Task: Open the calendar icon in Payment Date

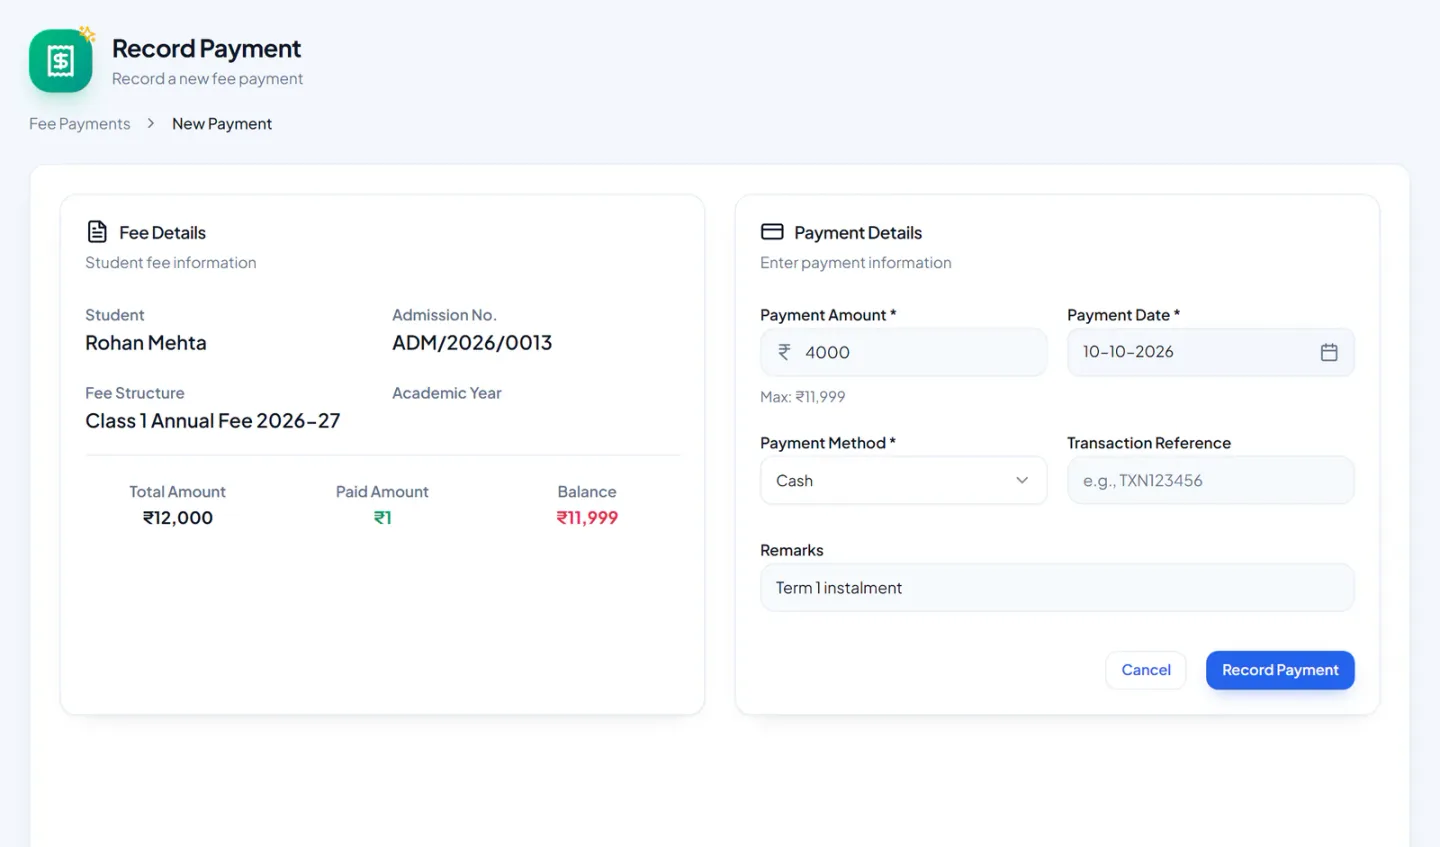Action: point(1329,352)
